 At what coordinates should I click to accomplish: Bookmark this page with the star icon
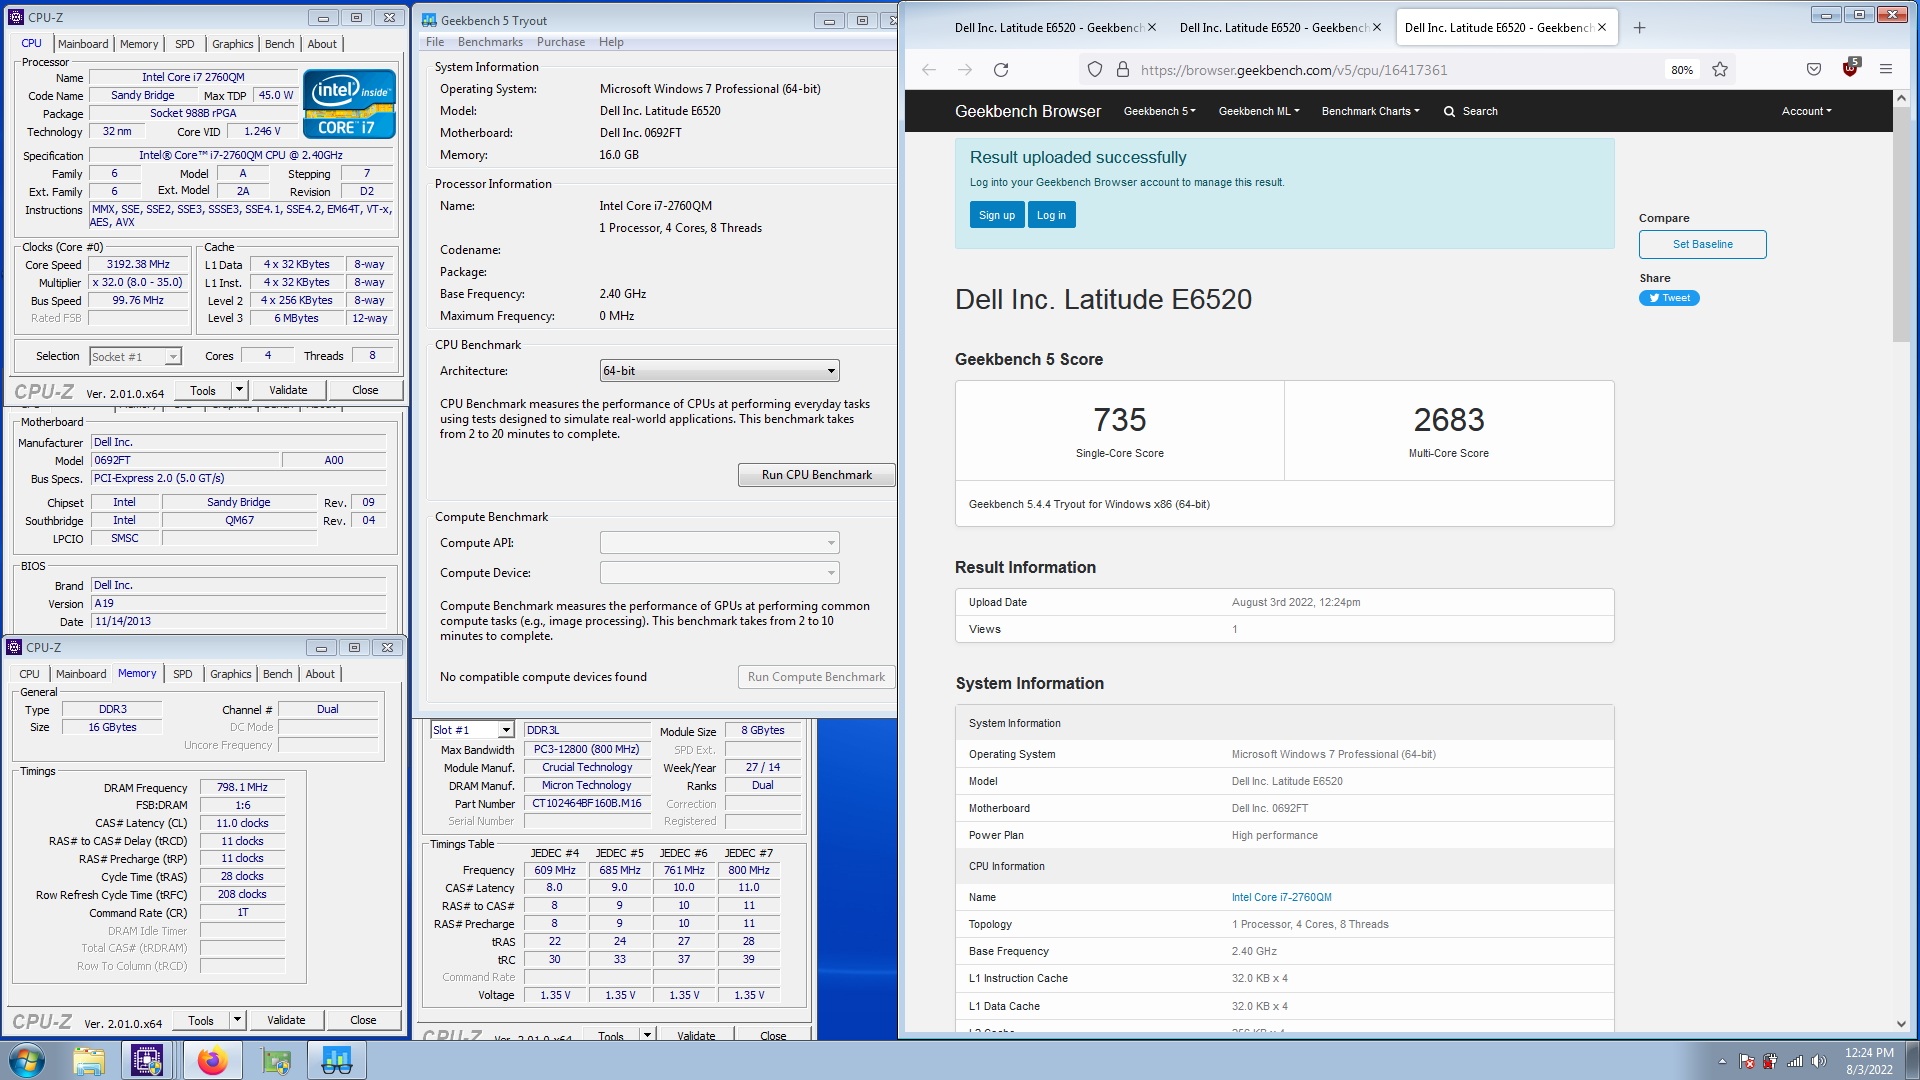[1720, 69]
